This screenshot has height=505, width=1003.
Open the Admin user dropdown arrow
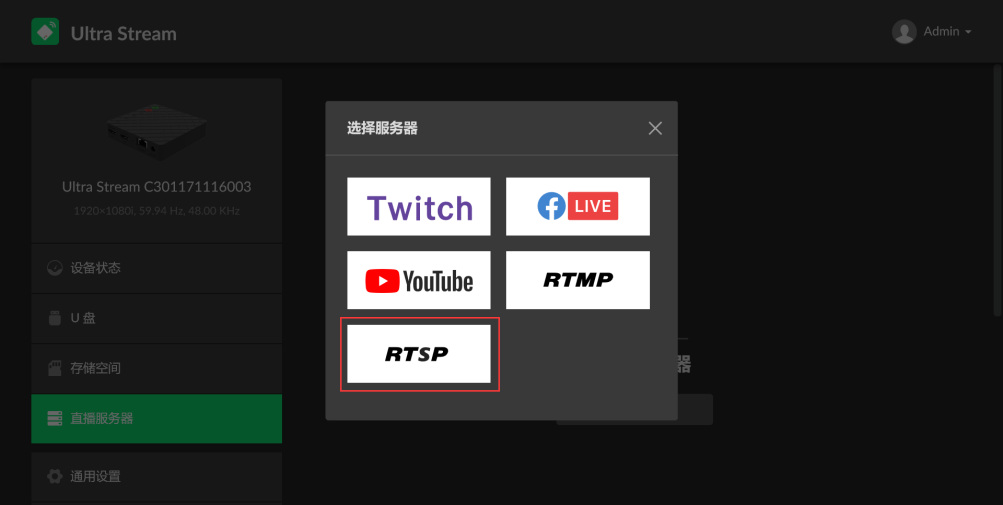pos(968,32)
